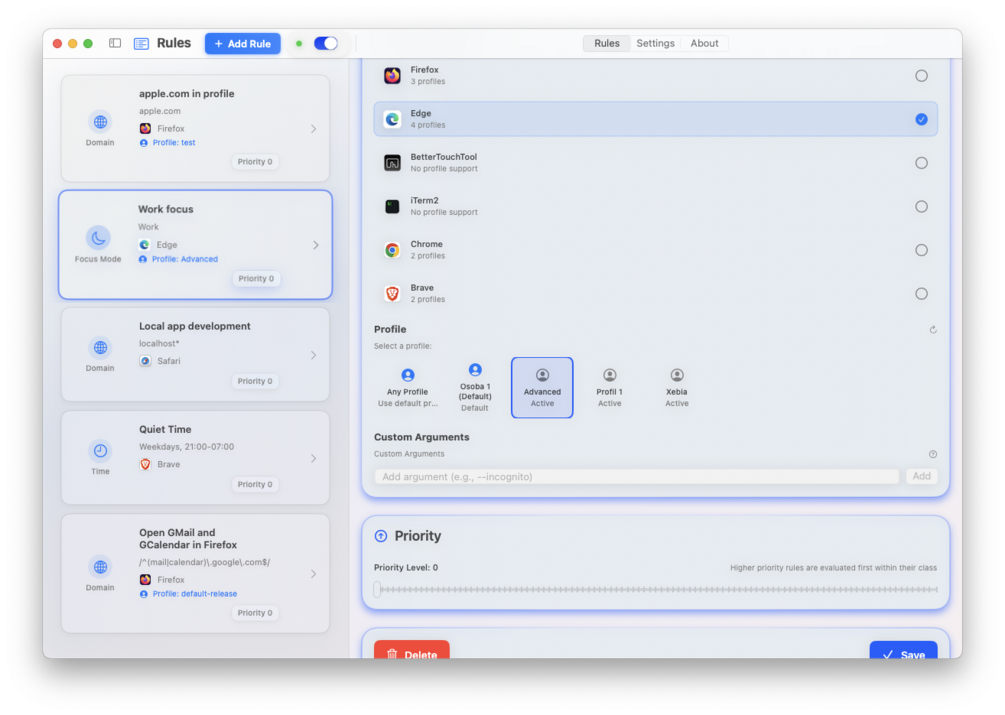Click inside the Add argument text field

[x=636, y=477]
